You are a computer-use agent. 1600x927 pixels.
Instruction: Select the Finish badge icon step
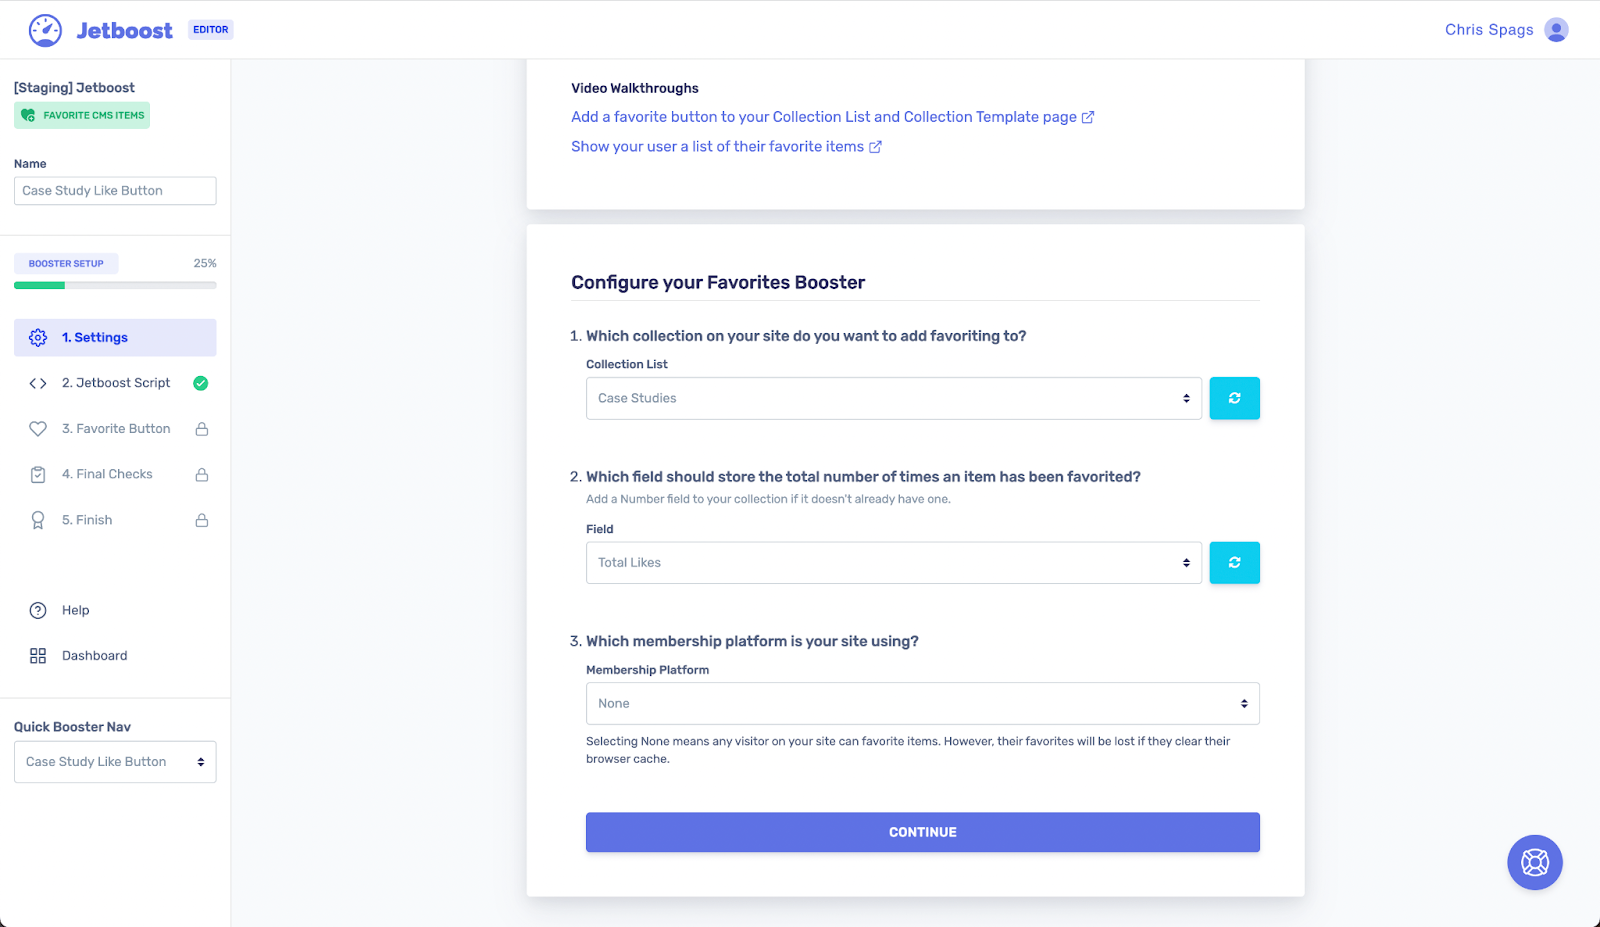pos(37,519)
